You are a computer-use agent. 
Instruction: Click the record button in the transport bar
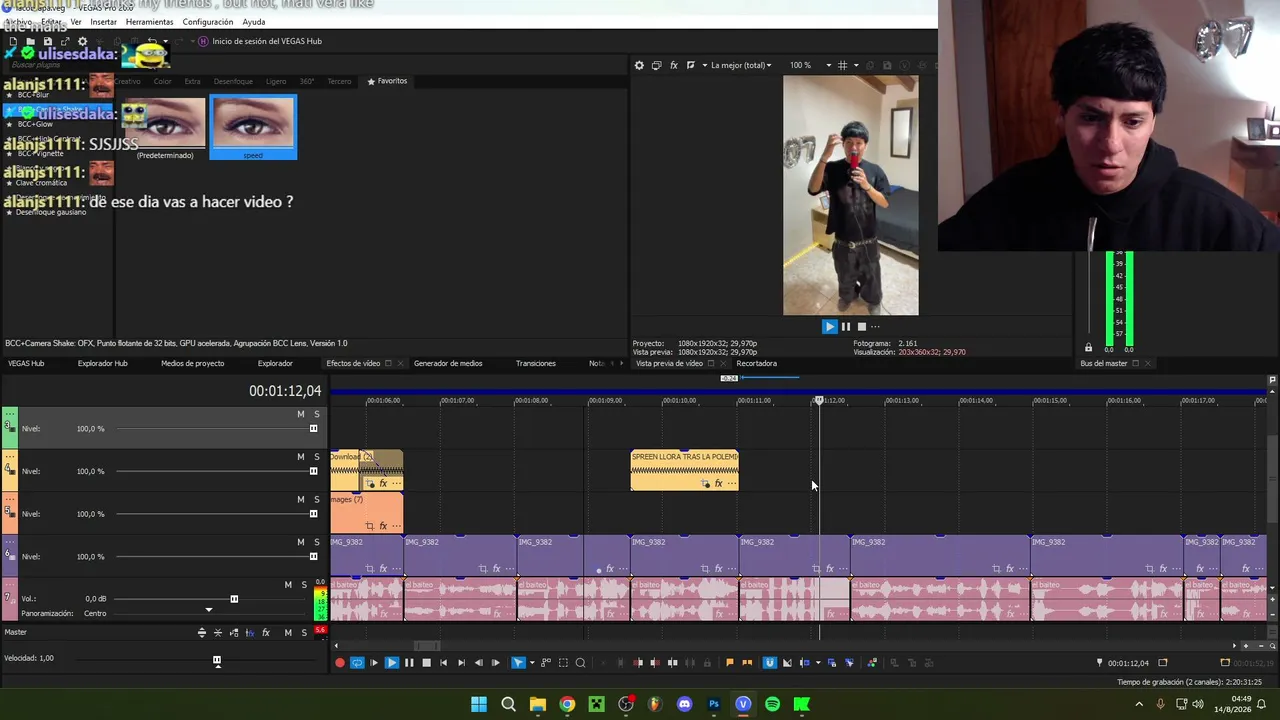[340, 662]
